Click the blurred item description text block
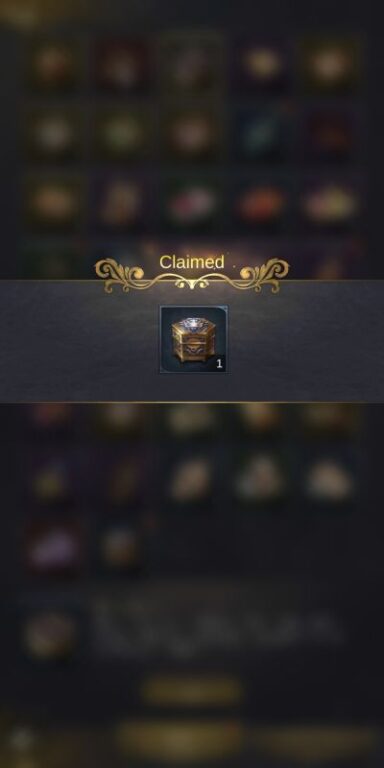Viewport: 384px width, 768px height. click(x=216, y=628)
